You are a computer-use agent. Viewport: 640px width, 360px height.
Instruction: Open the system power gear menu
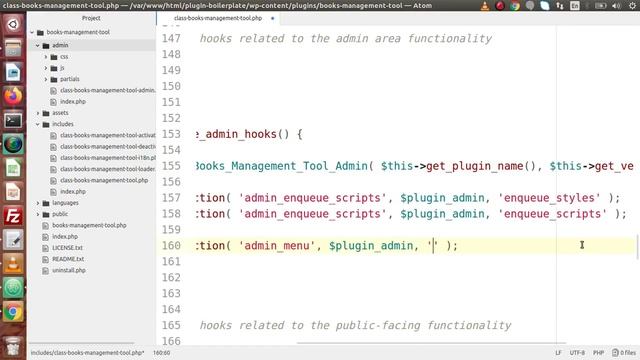[x=632, y=6]
